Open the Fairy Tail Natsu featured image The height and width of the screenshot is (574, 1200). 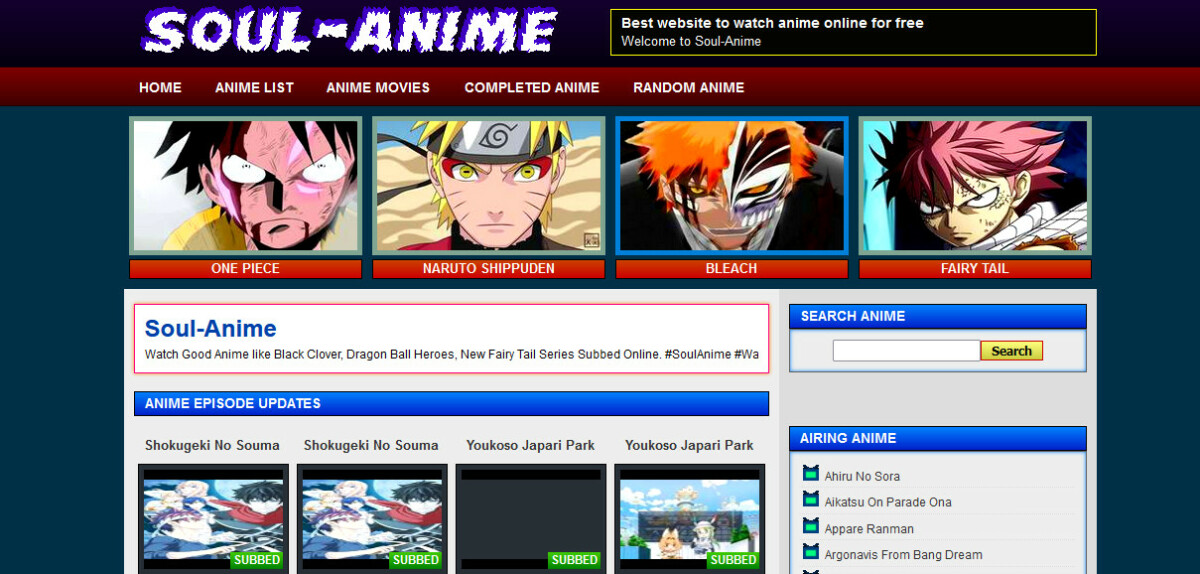[975, 186]
